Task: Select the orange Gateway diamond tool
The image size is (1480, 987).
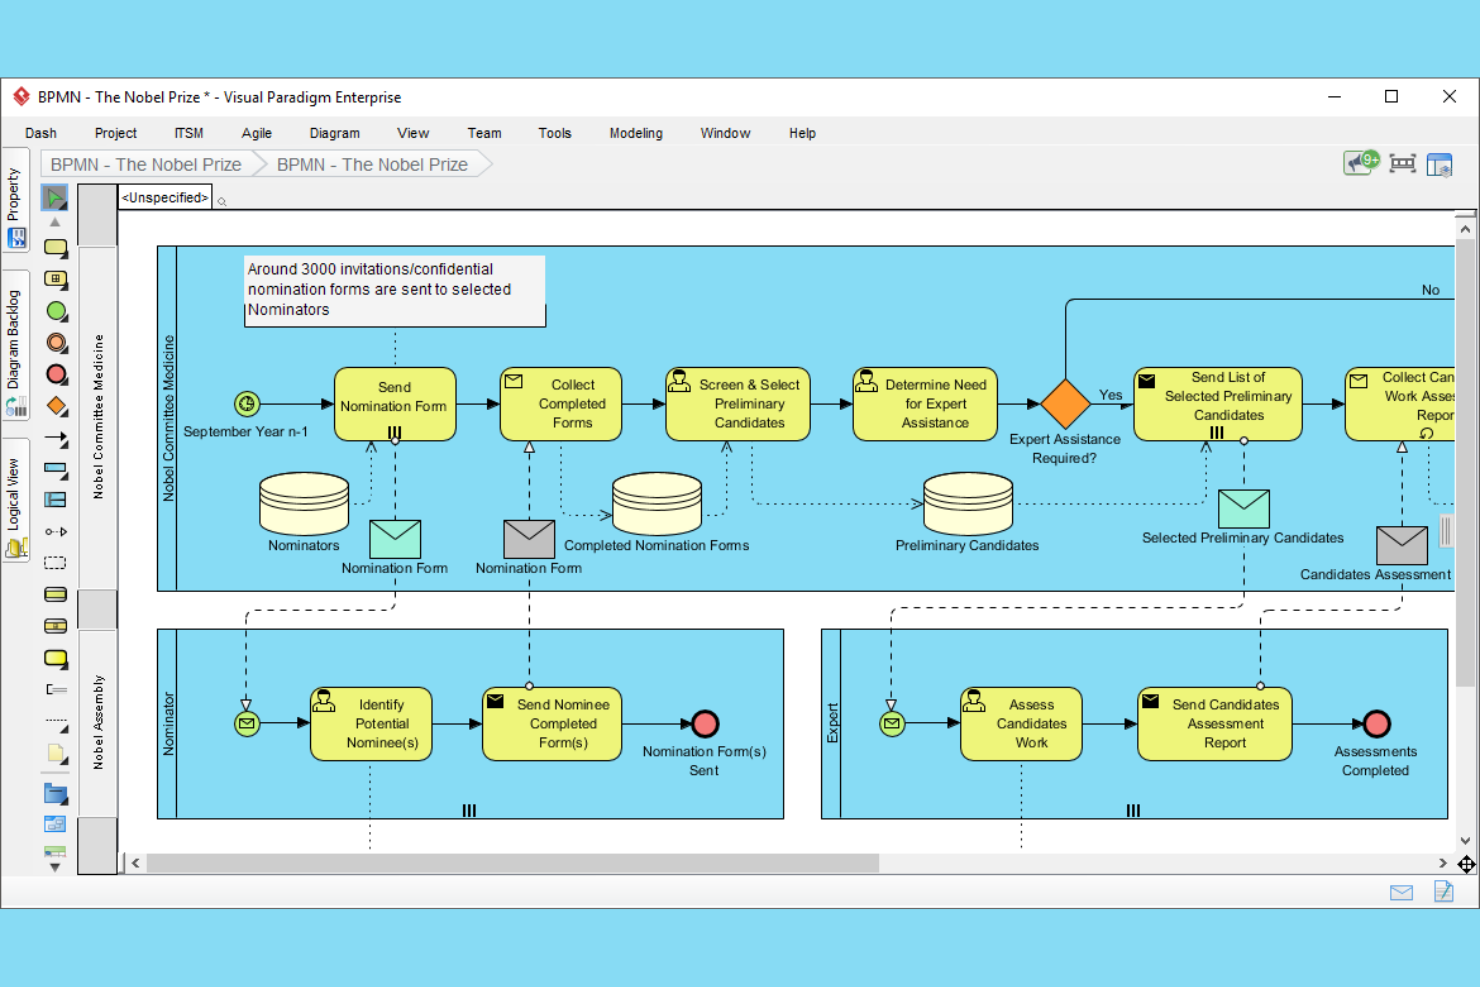Action: point(56,407)
